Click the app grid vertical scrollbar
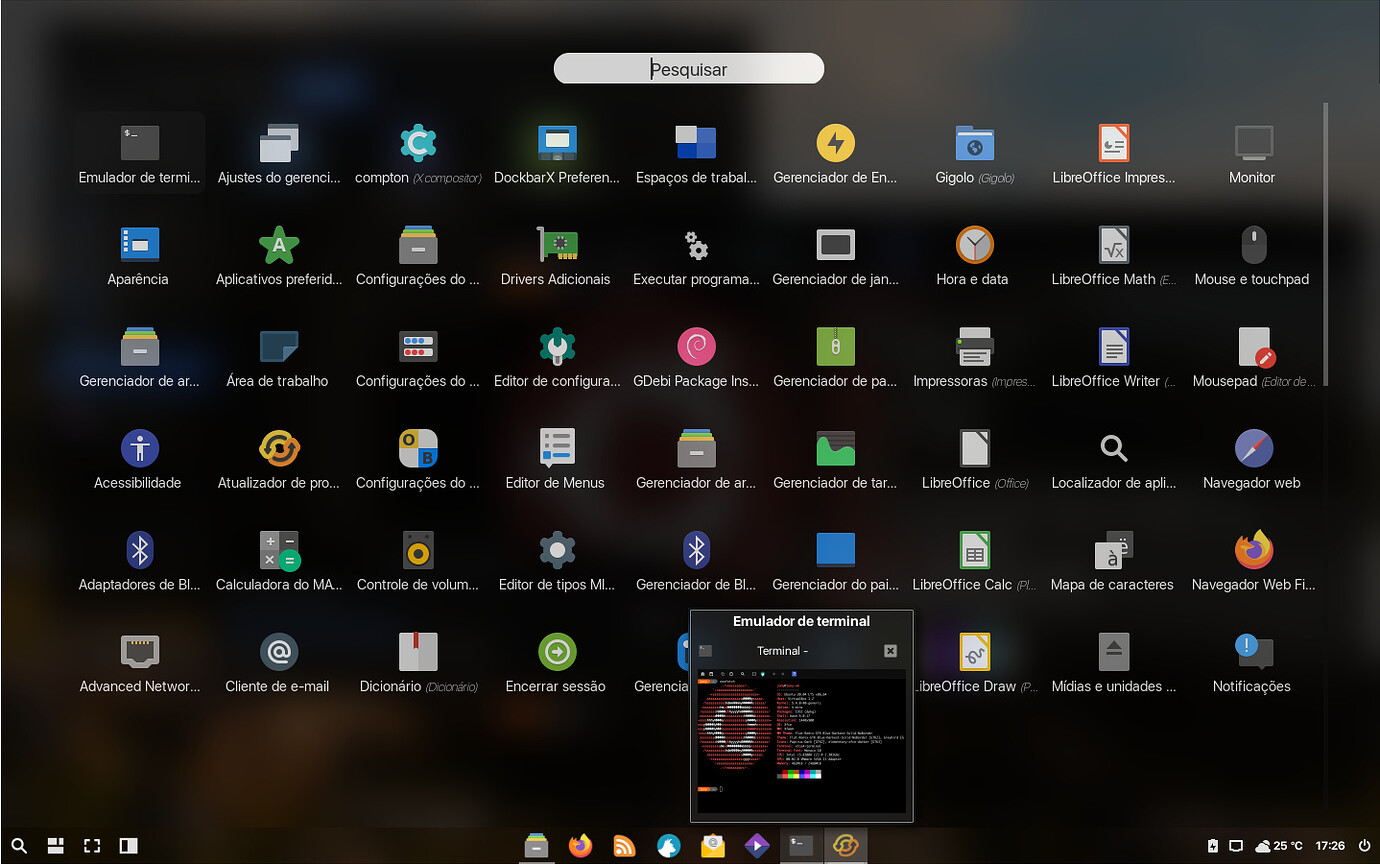This screenshot has width=1380, height=864. click(1326, 243)
